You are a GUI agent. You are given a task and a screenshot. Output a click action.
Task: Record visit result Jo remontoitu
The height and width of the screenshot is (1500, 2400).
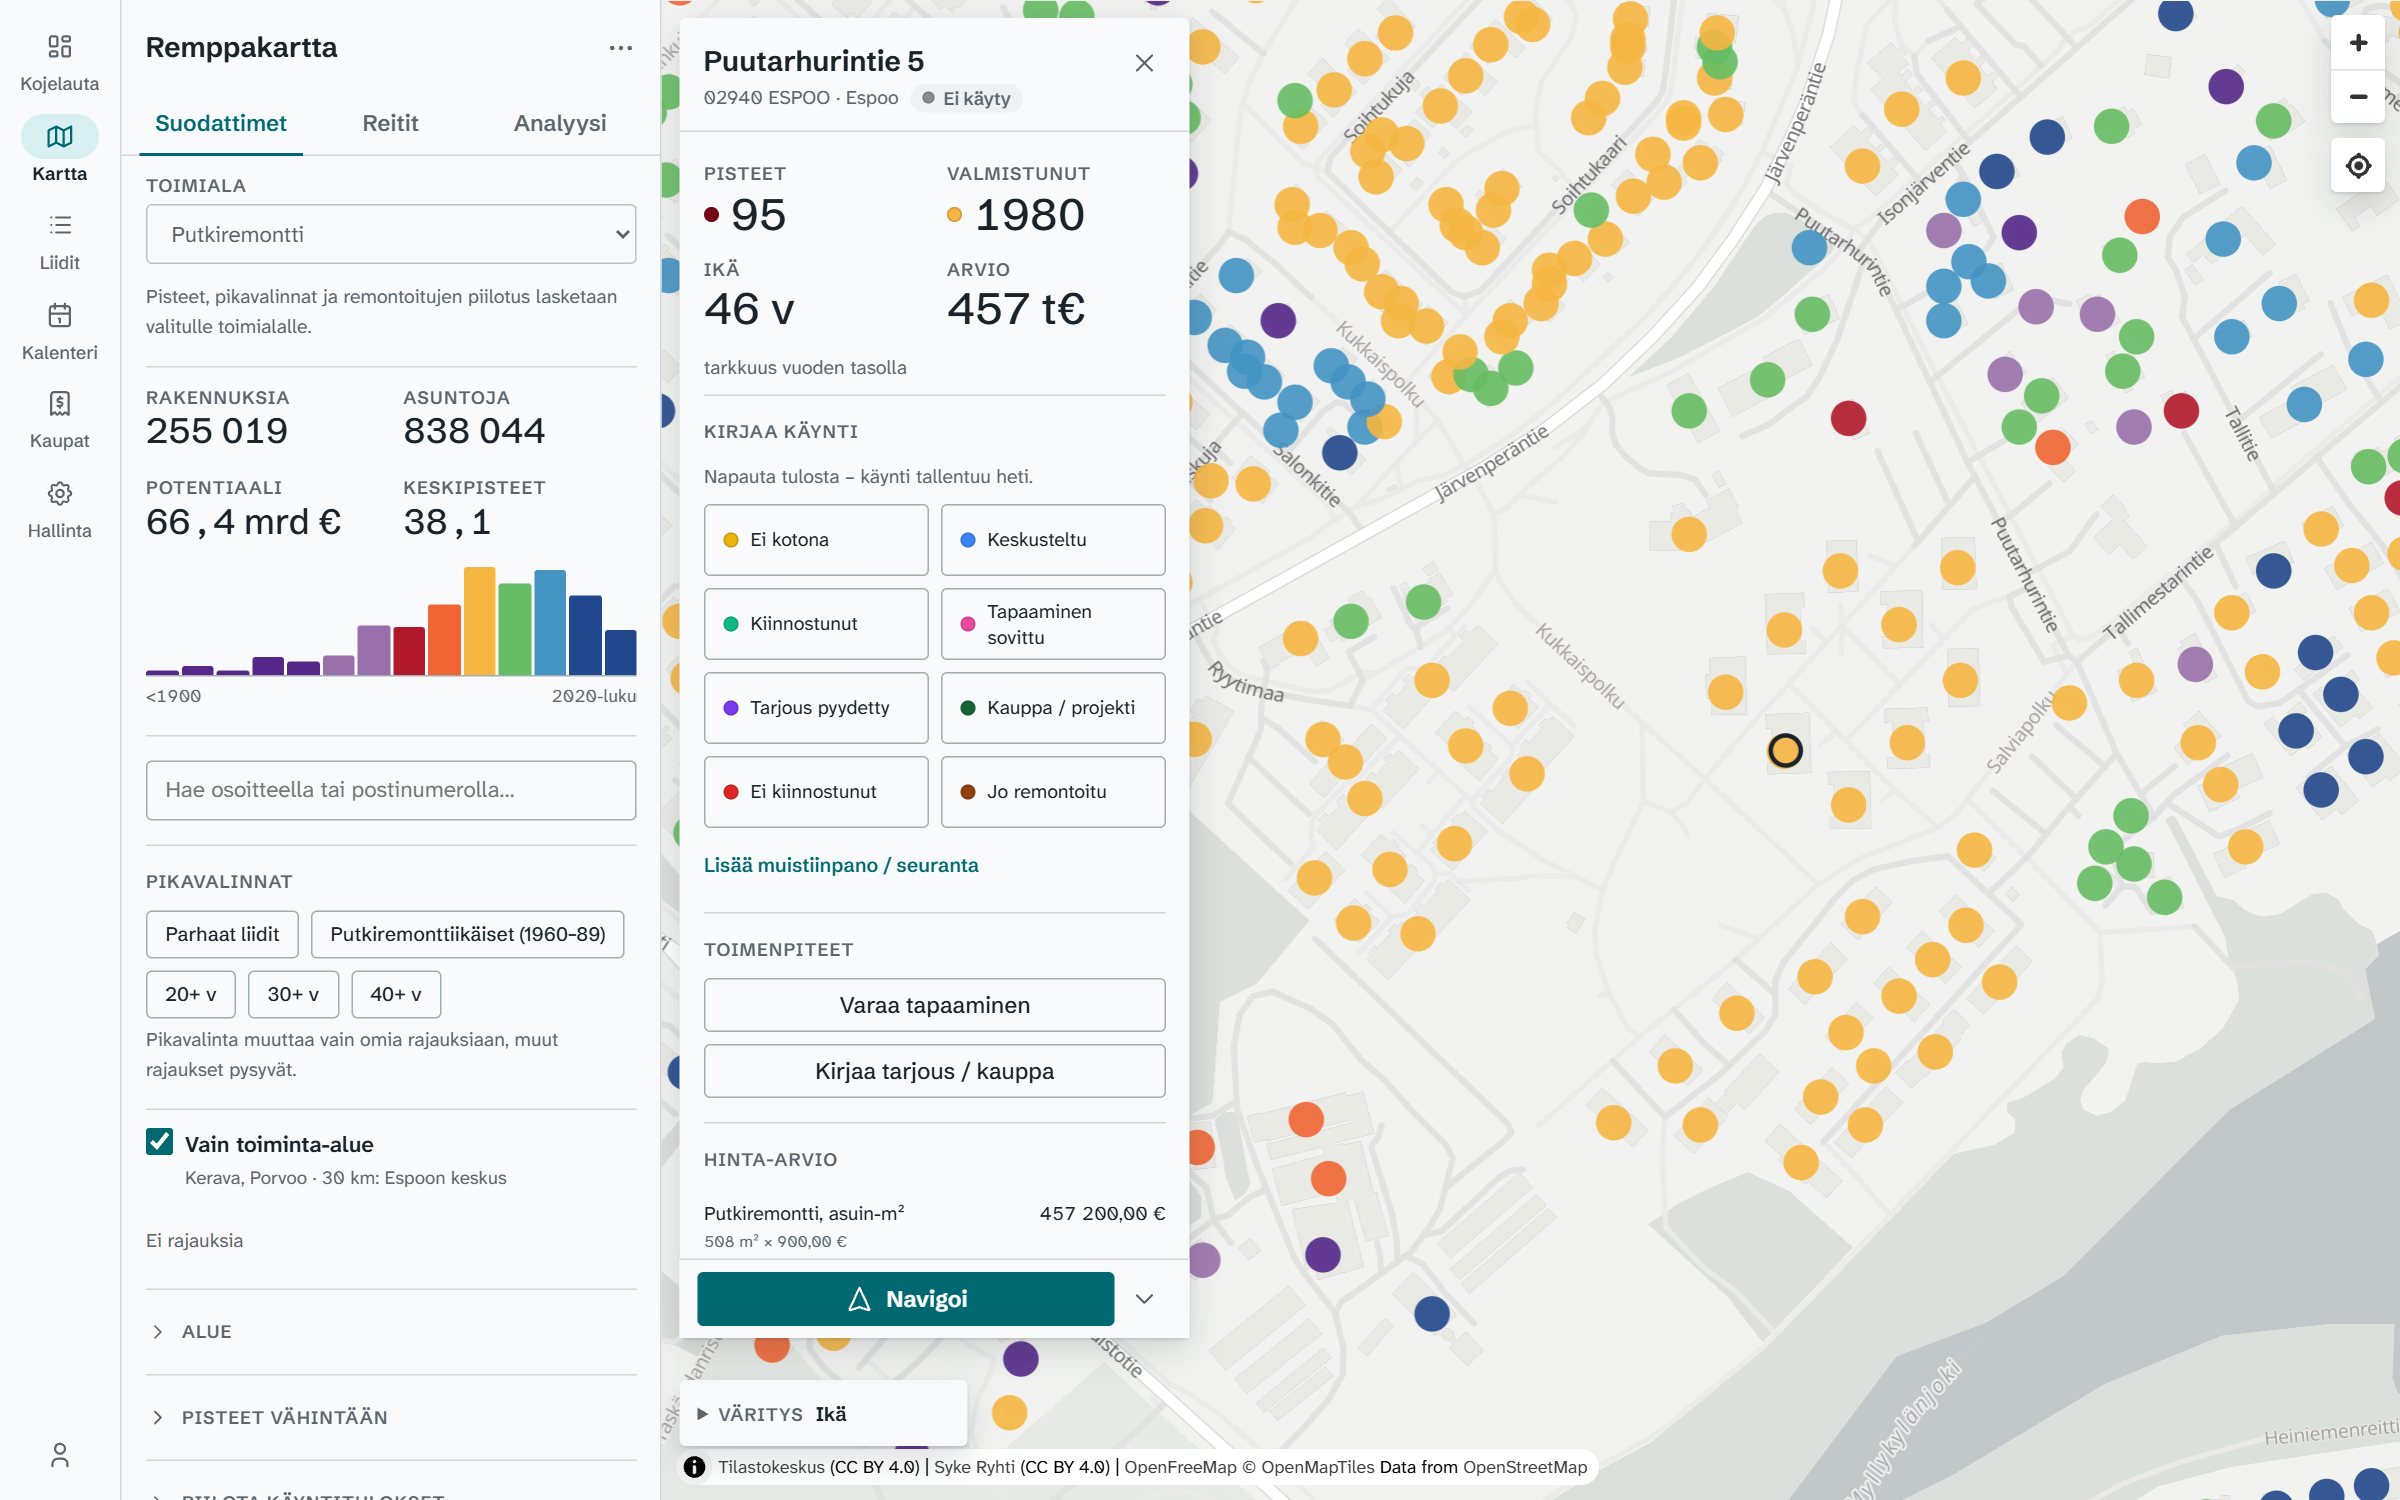1052,792
